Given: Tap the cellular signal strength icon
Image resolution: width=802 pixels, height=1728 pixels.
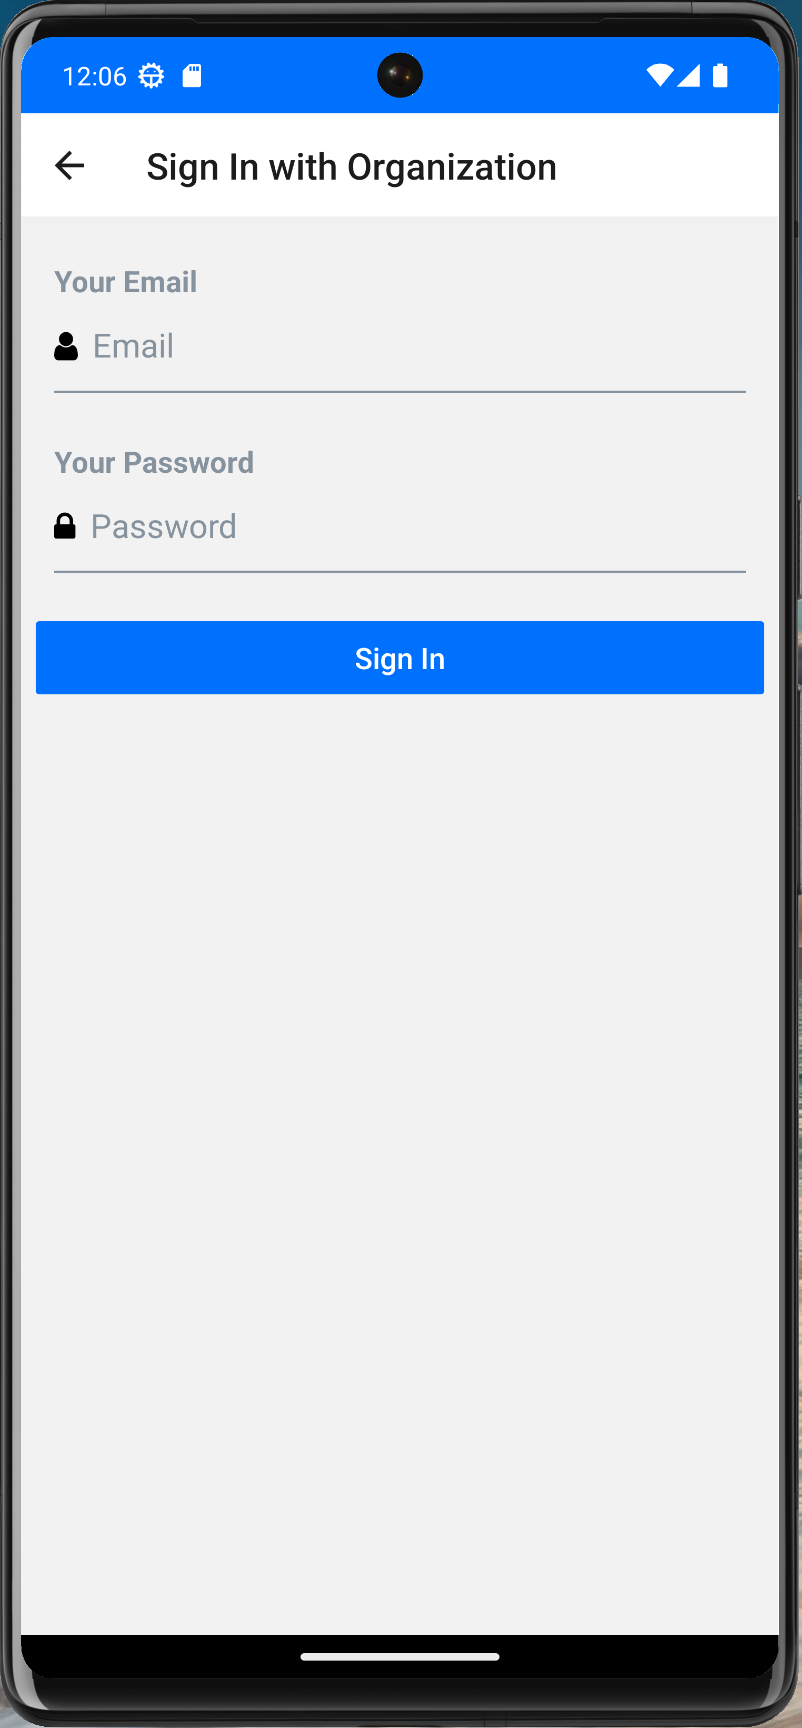Looking at the screenshot, I should point(689,76).
